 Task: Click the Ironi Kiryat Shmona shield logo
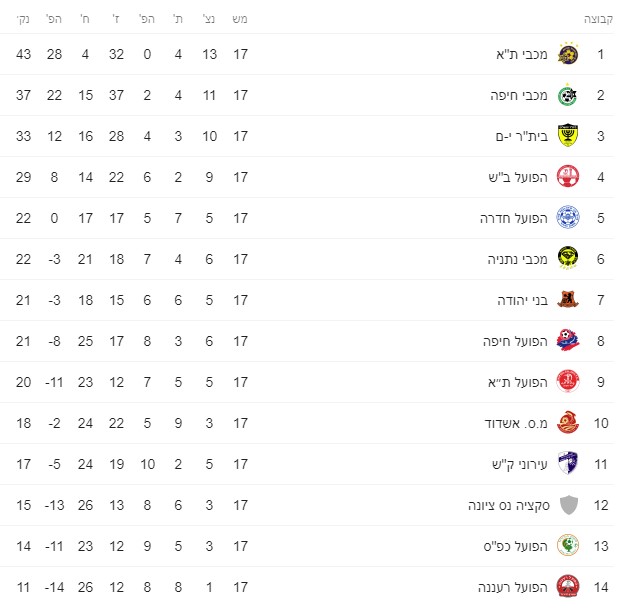[568, 464]
